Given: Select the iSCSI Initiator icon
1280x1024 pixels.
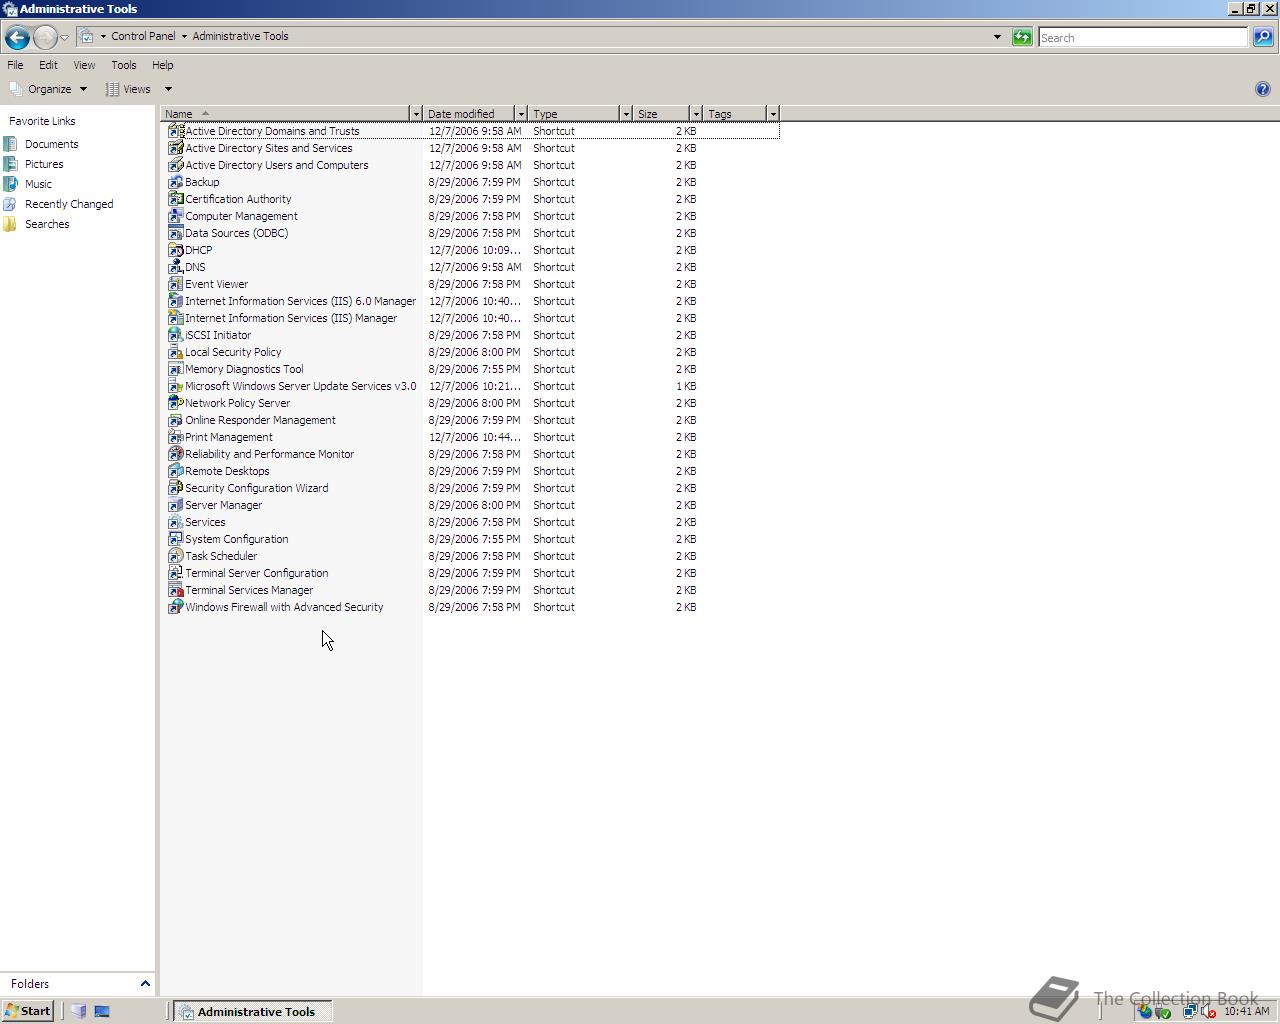Looking at the screenshot, I should click(x=175, y=335).
